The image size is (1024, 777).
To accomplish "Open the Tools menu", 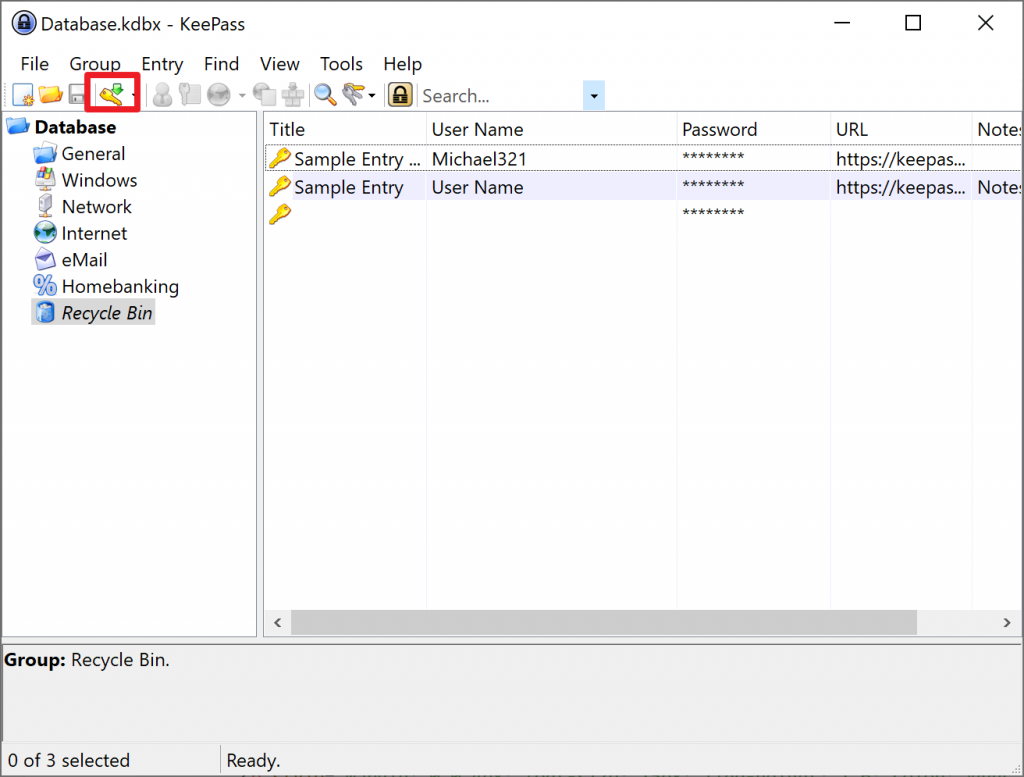I will click(341, 64).
